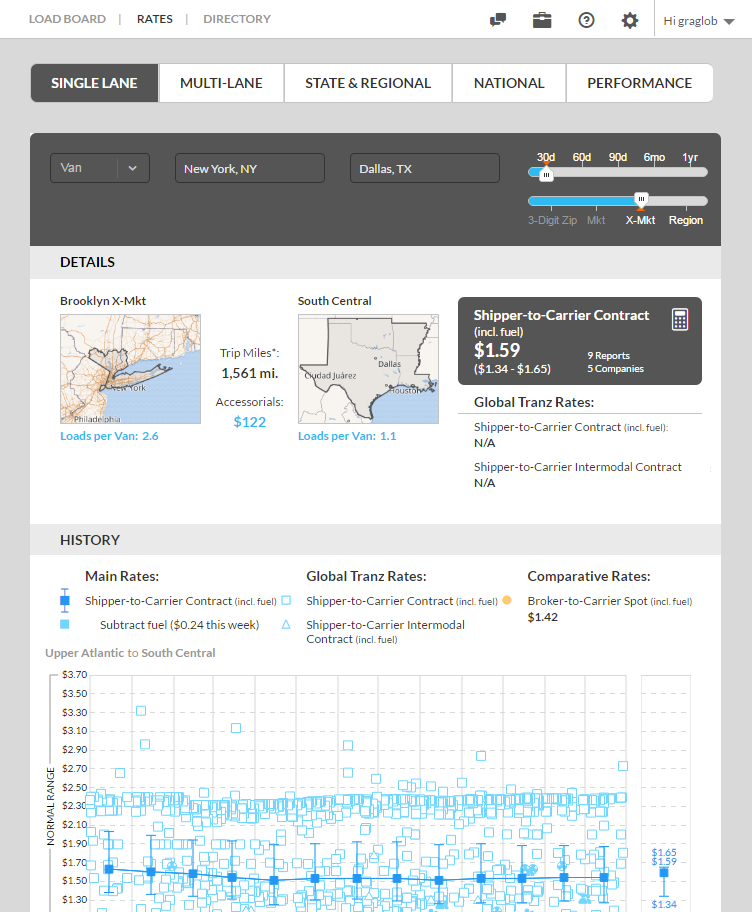Screen dimensions: 752x912
Task: Click the $1.59 contract rate value
Action: [x=497, y=350]
